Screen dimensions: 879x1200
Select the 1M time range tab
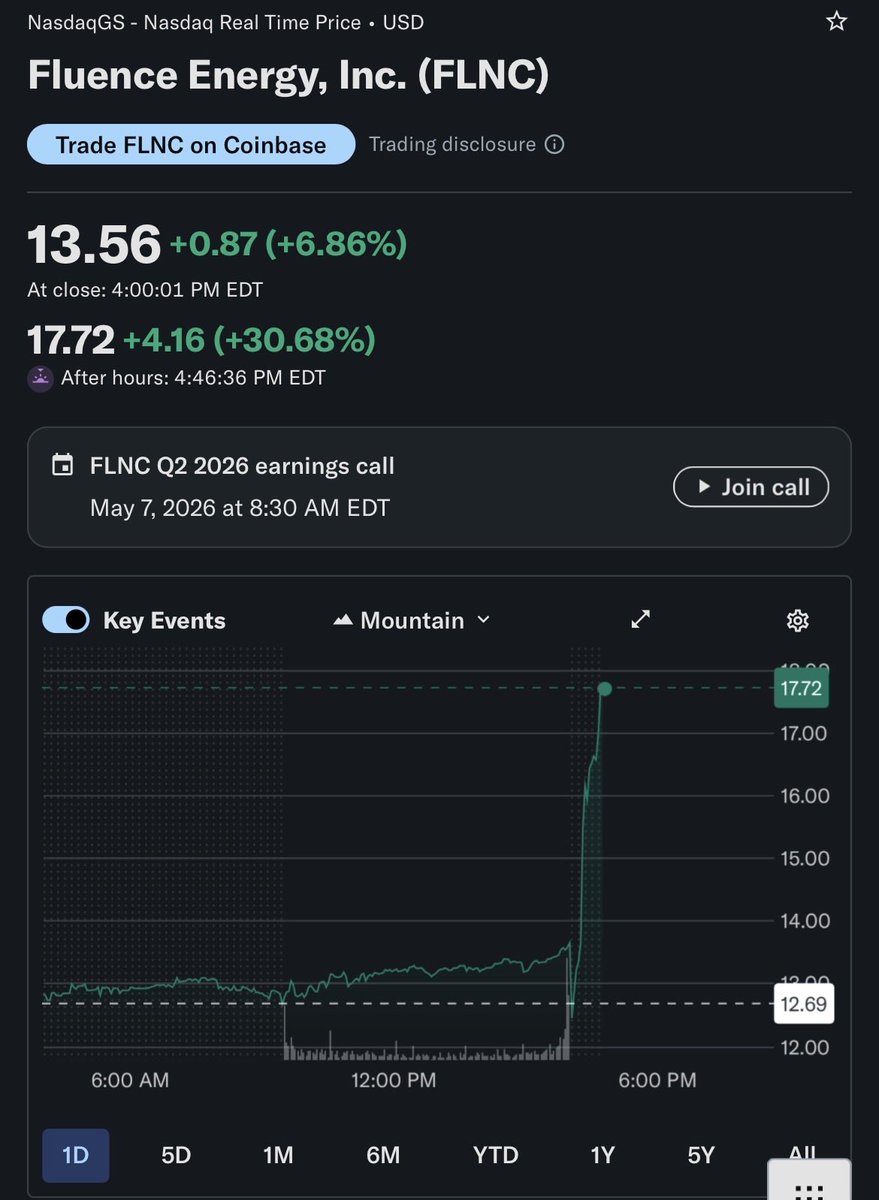click(x=278, y=1155)
